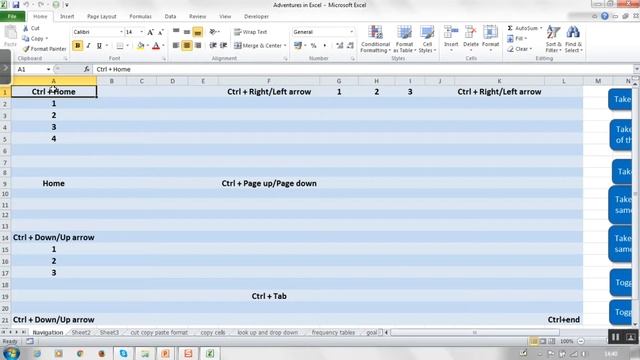
Task: Apply bottom vertical alignment
Action: pyautogui.click(x=198, y=32)
